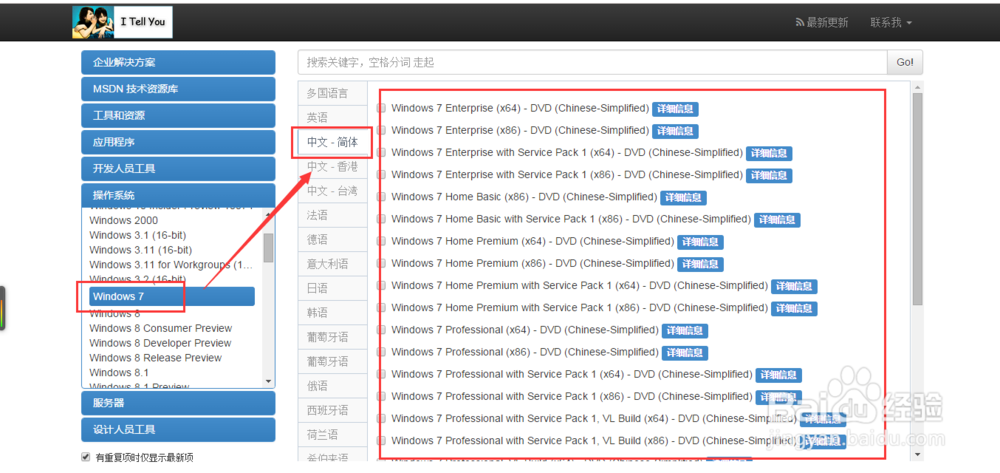This screenshot has width=1000, height=473.
Task: Expand the 服务器 category
Action: coord(179,403)
